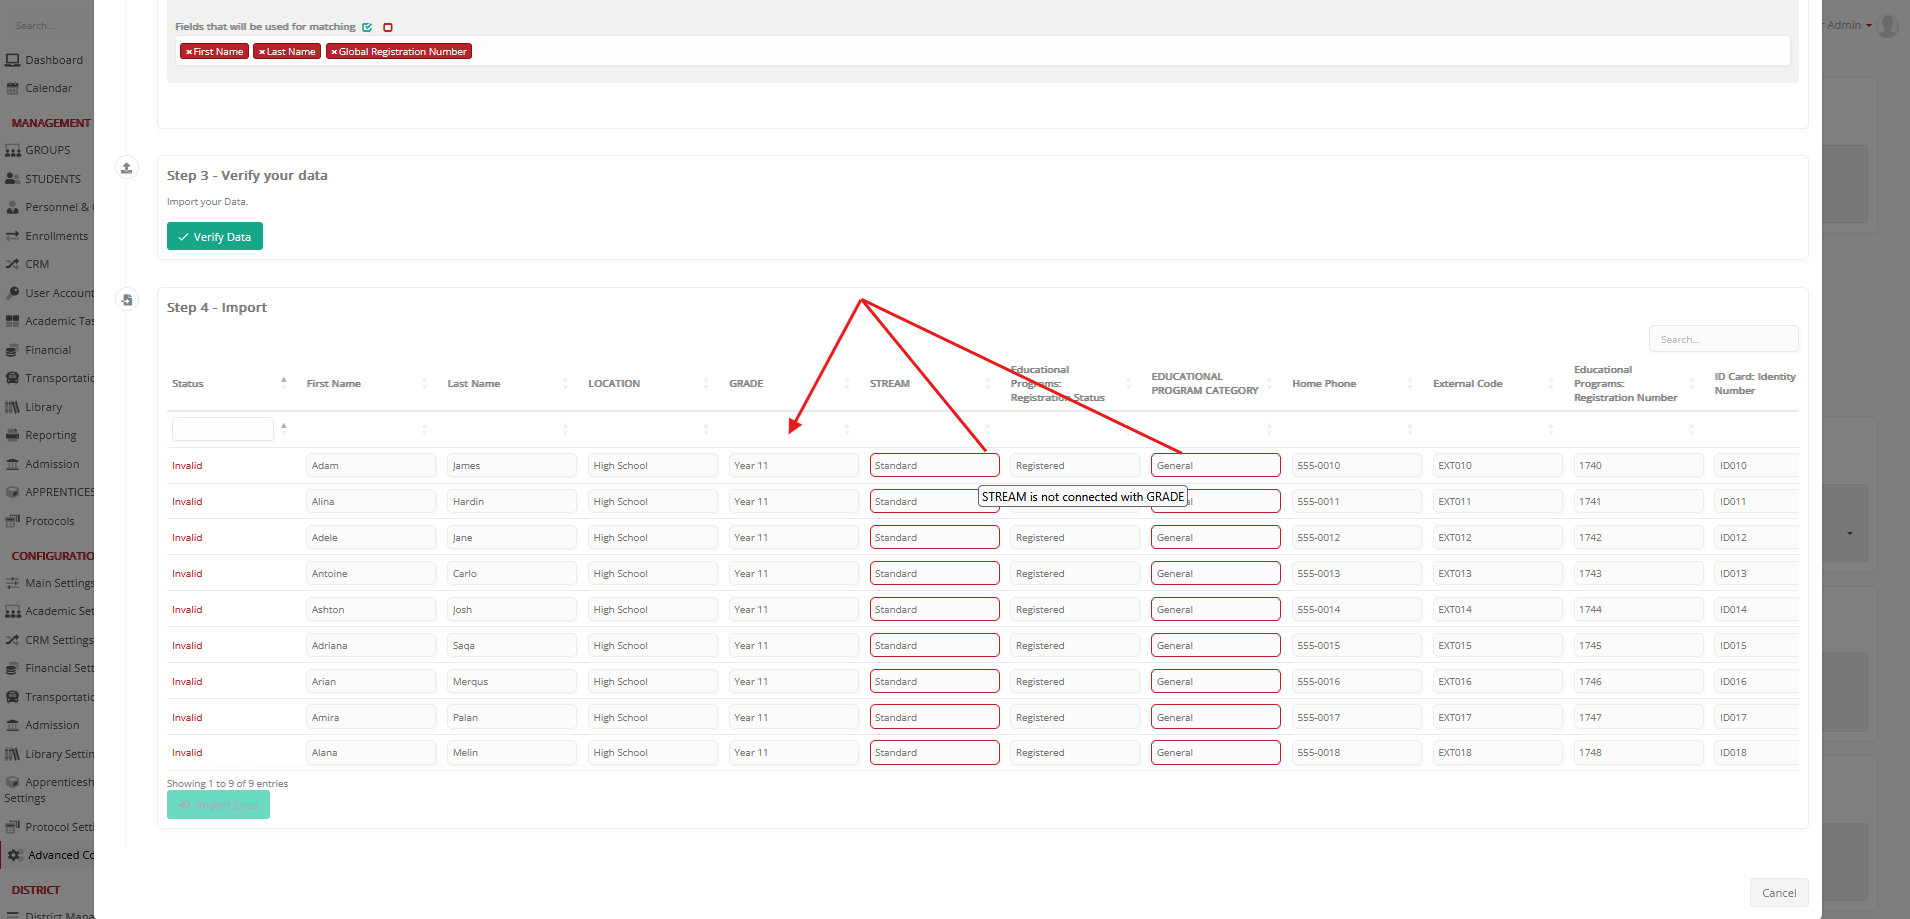The image size is (1910, 919).
Task: Remove the First Name matching tag
Action: click(189, 52)
